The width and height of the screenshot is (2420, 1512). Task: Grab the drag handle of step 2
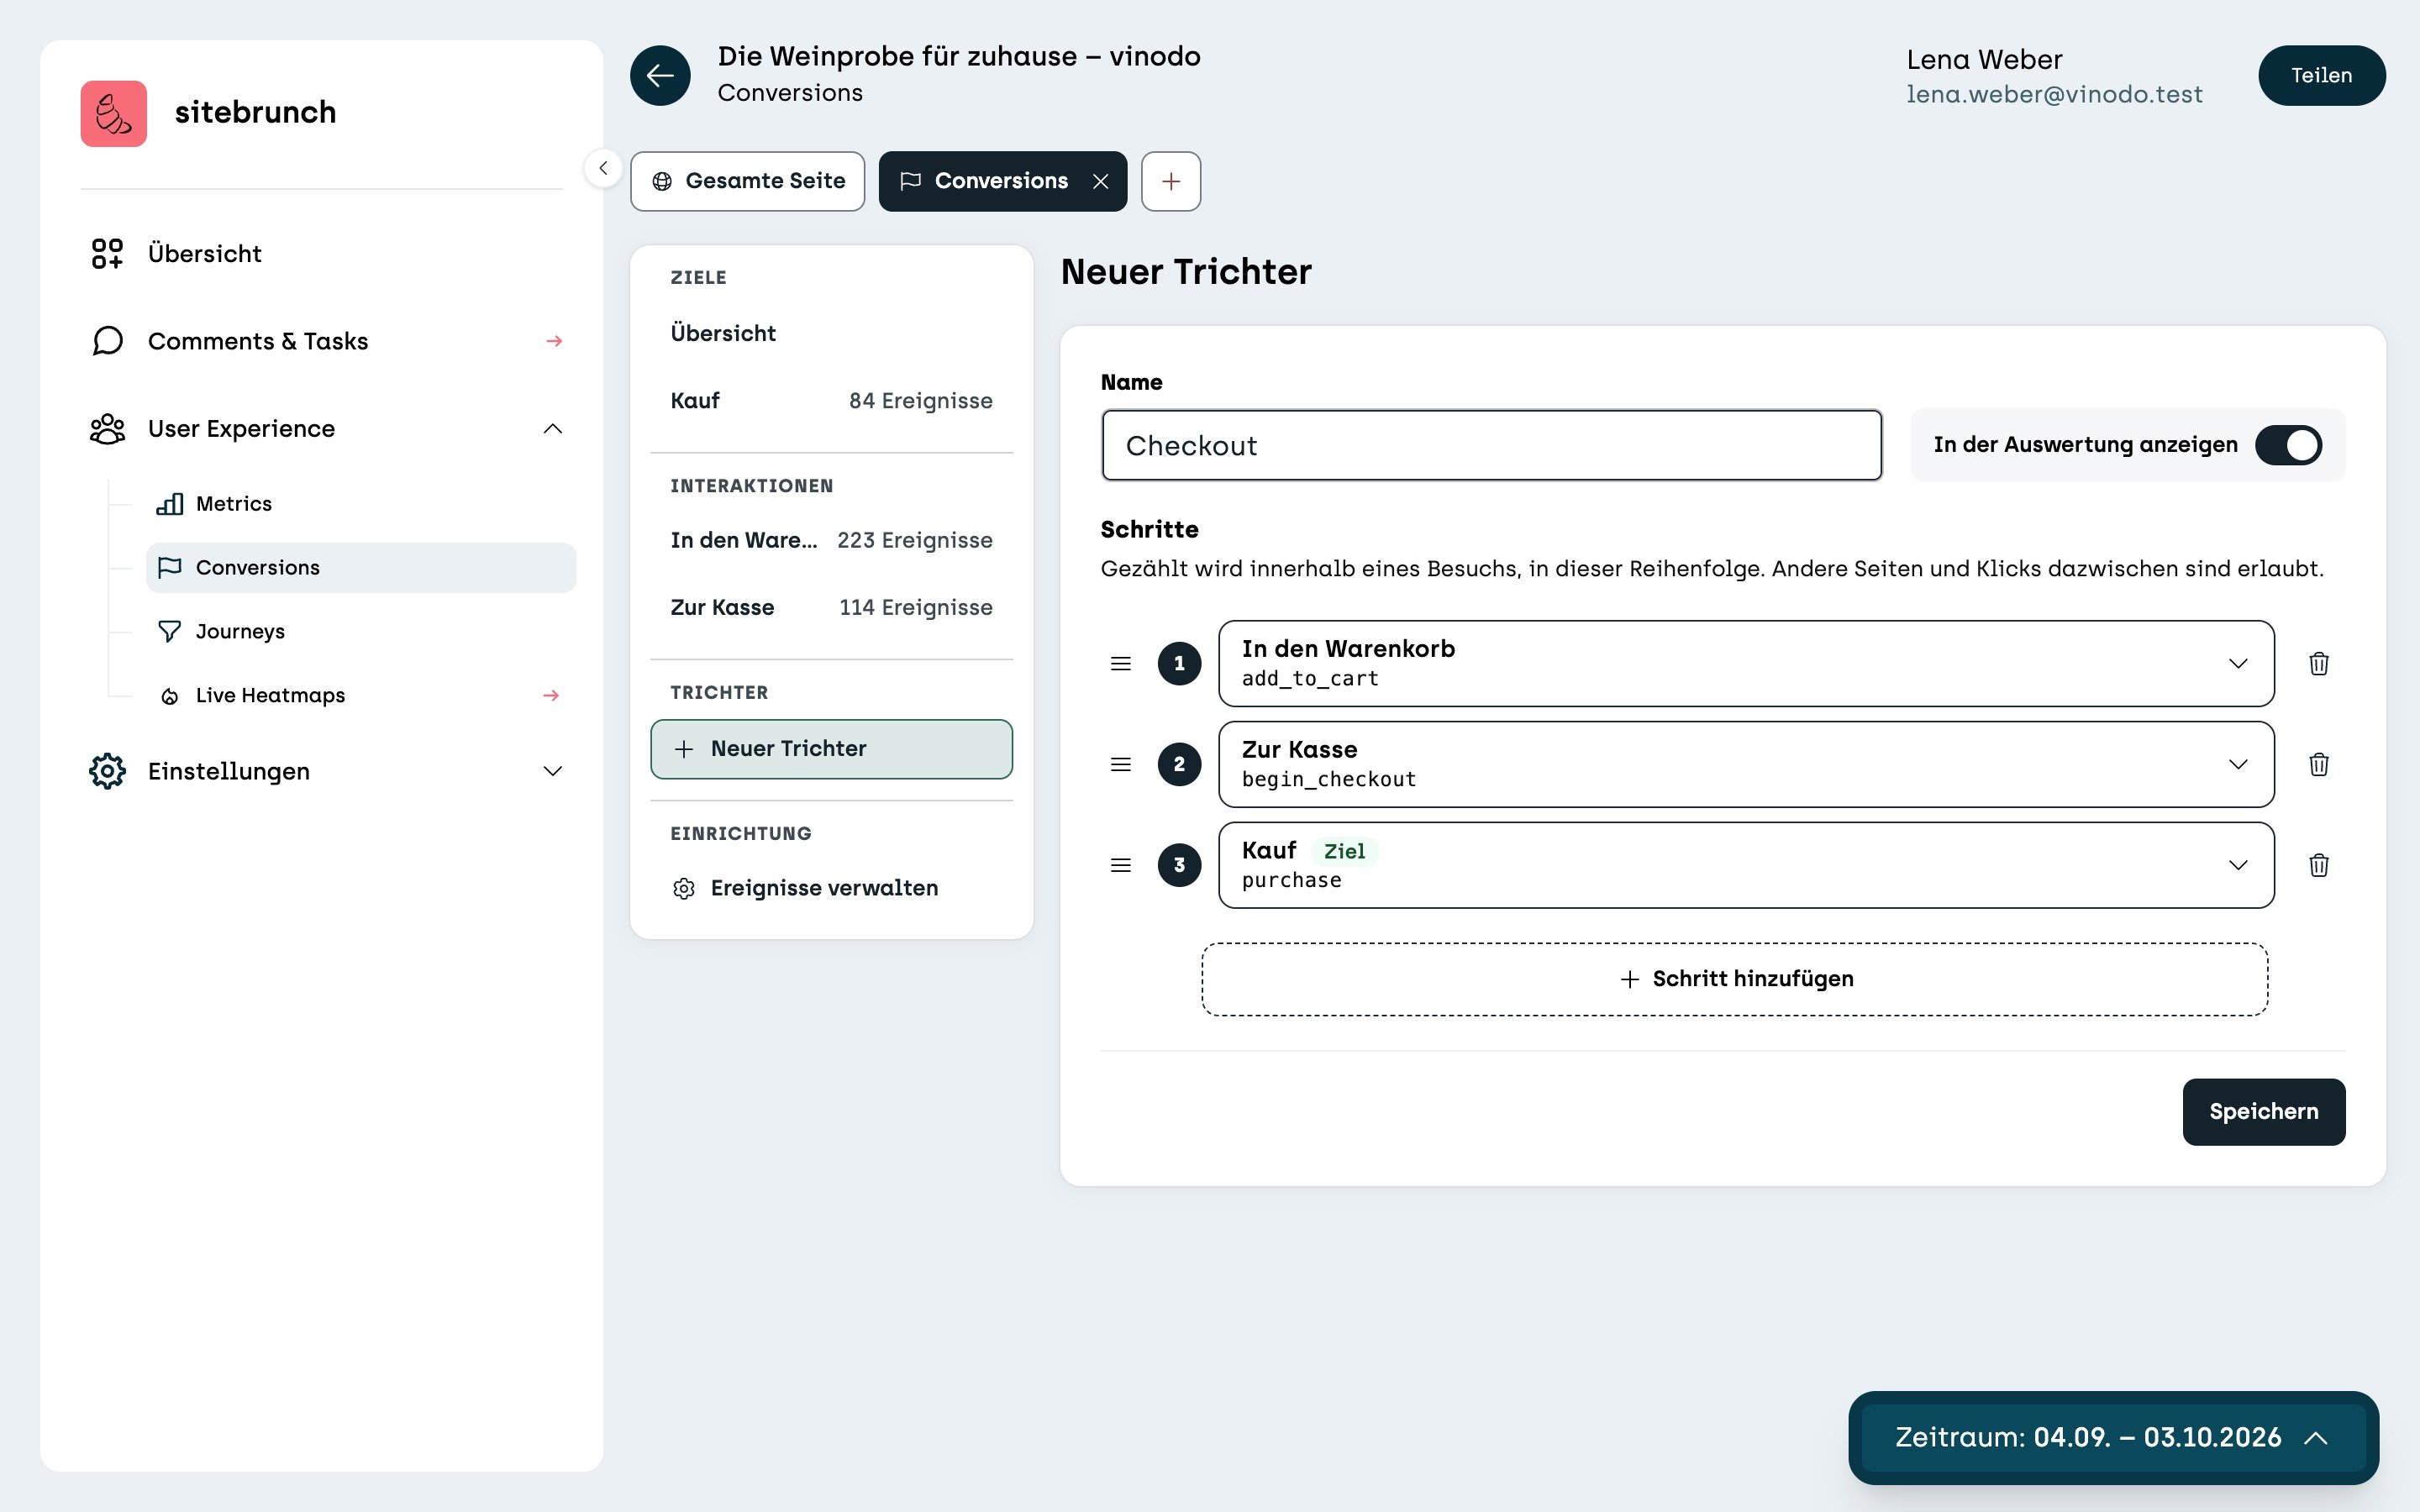pyautogui.click(x=1121, y=764)
